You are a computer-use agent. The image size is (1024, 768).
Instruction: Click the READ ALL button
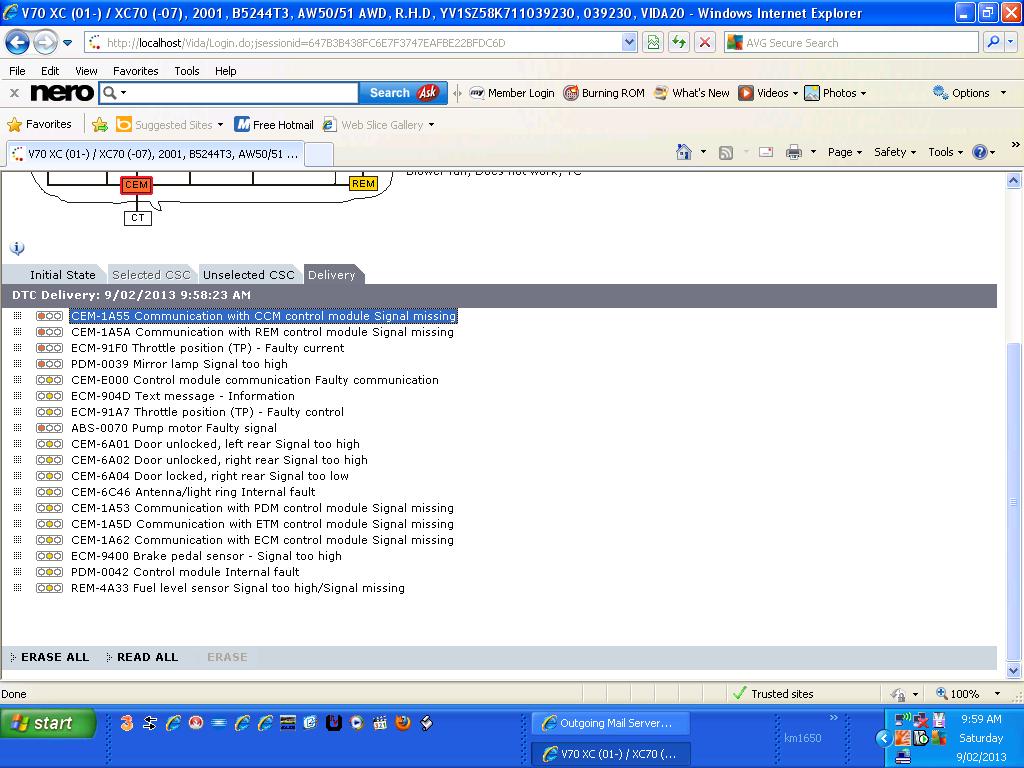pos(147,657)
